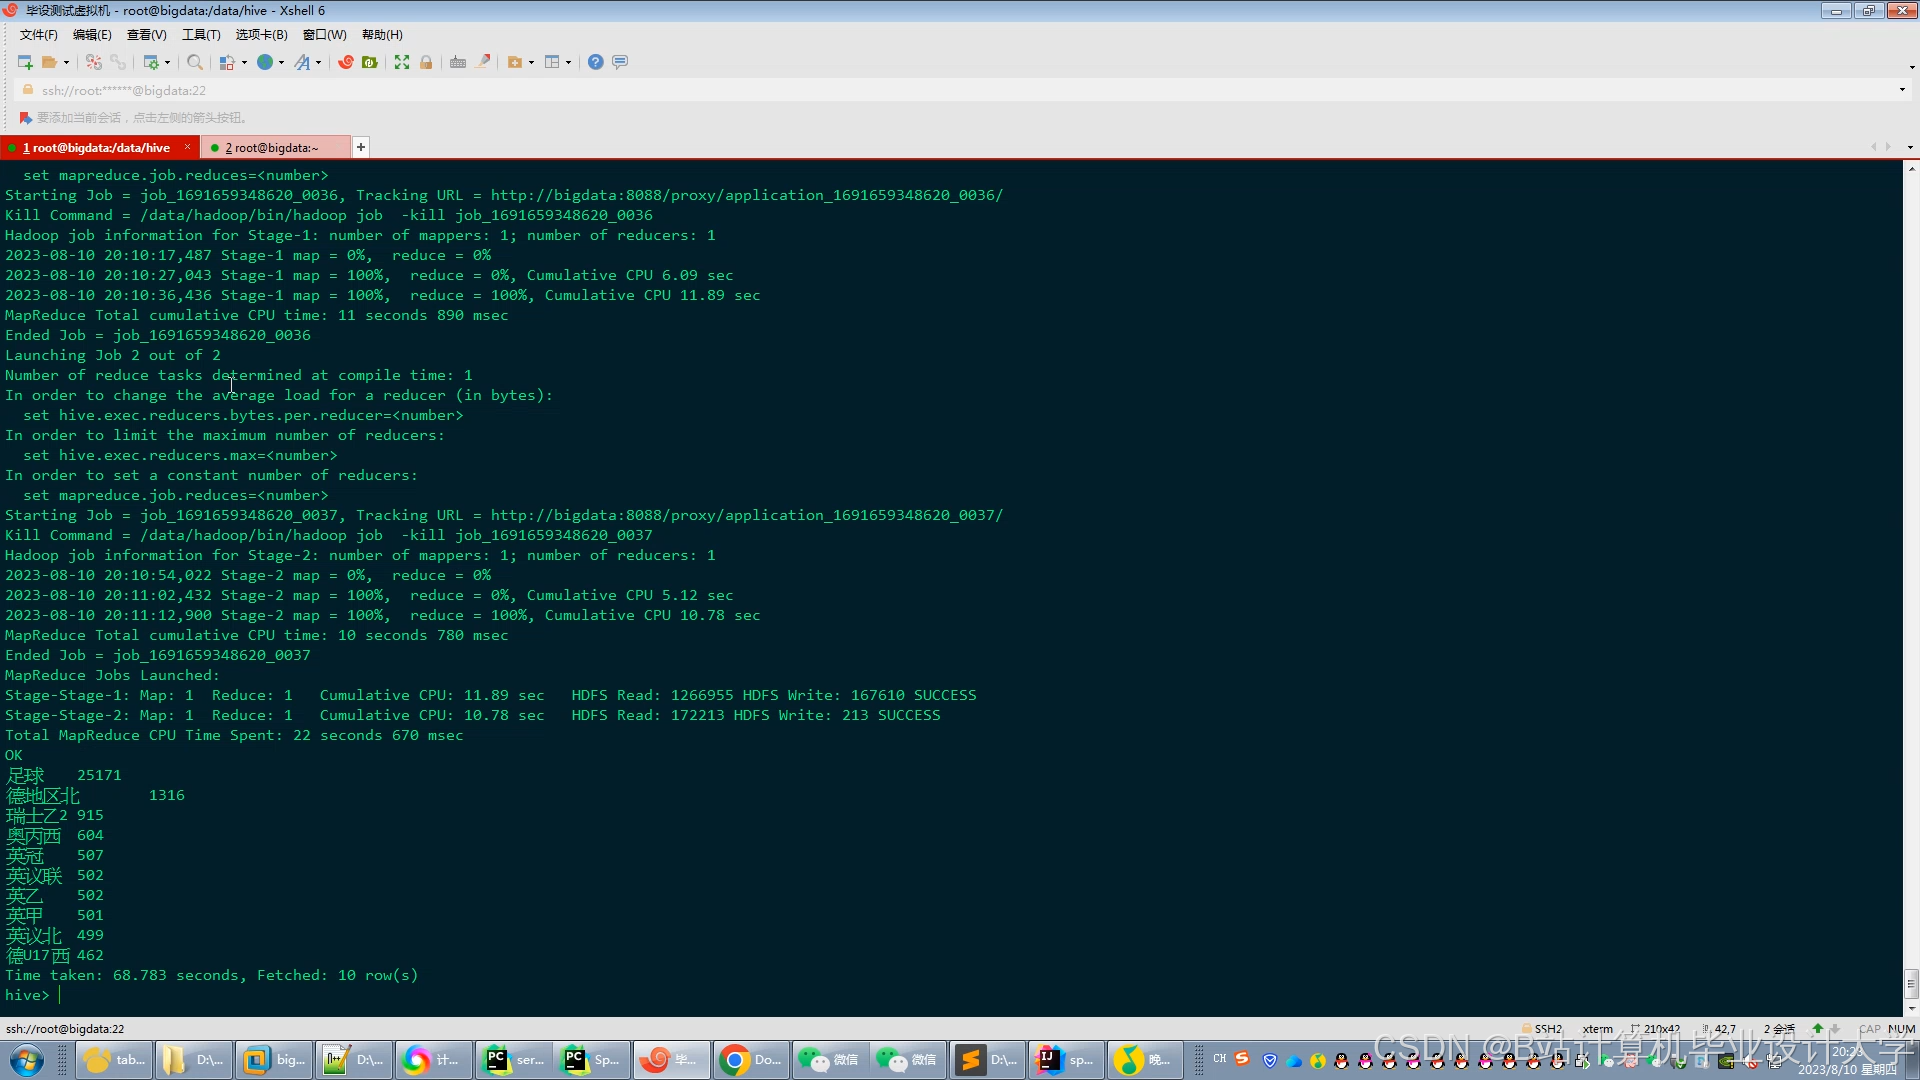
Task: Click the New session icon
Action: (x=25, y=62)
